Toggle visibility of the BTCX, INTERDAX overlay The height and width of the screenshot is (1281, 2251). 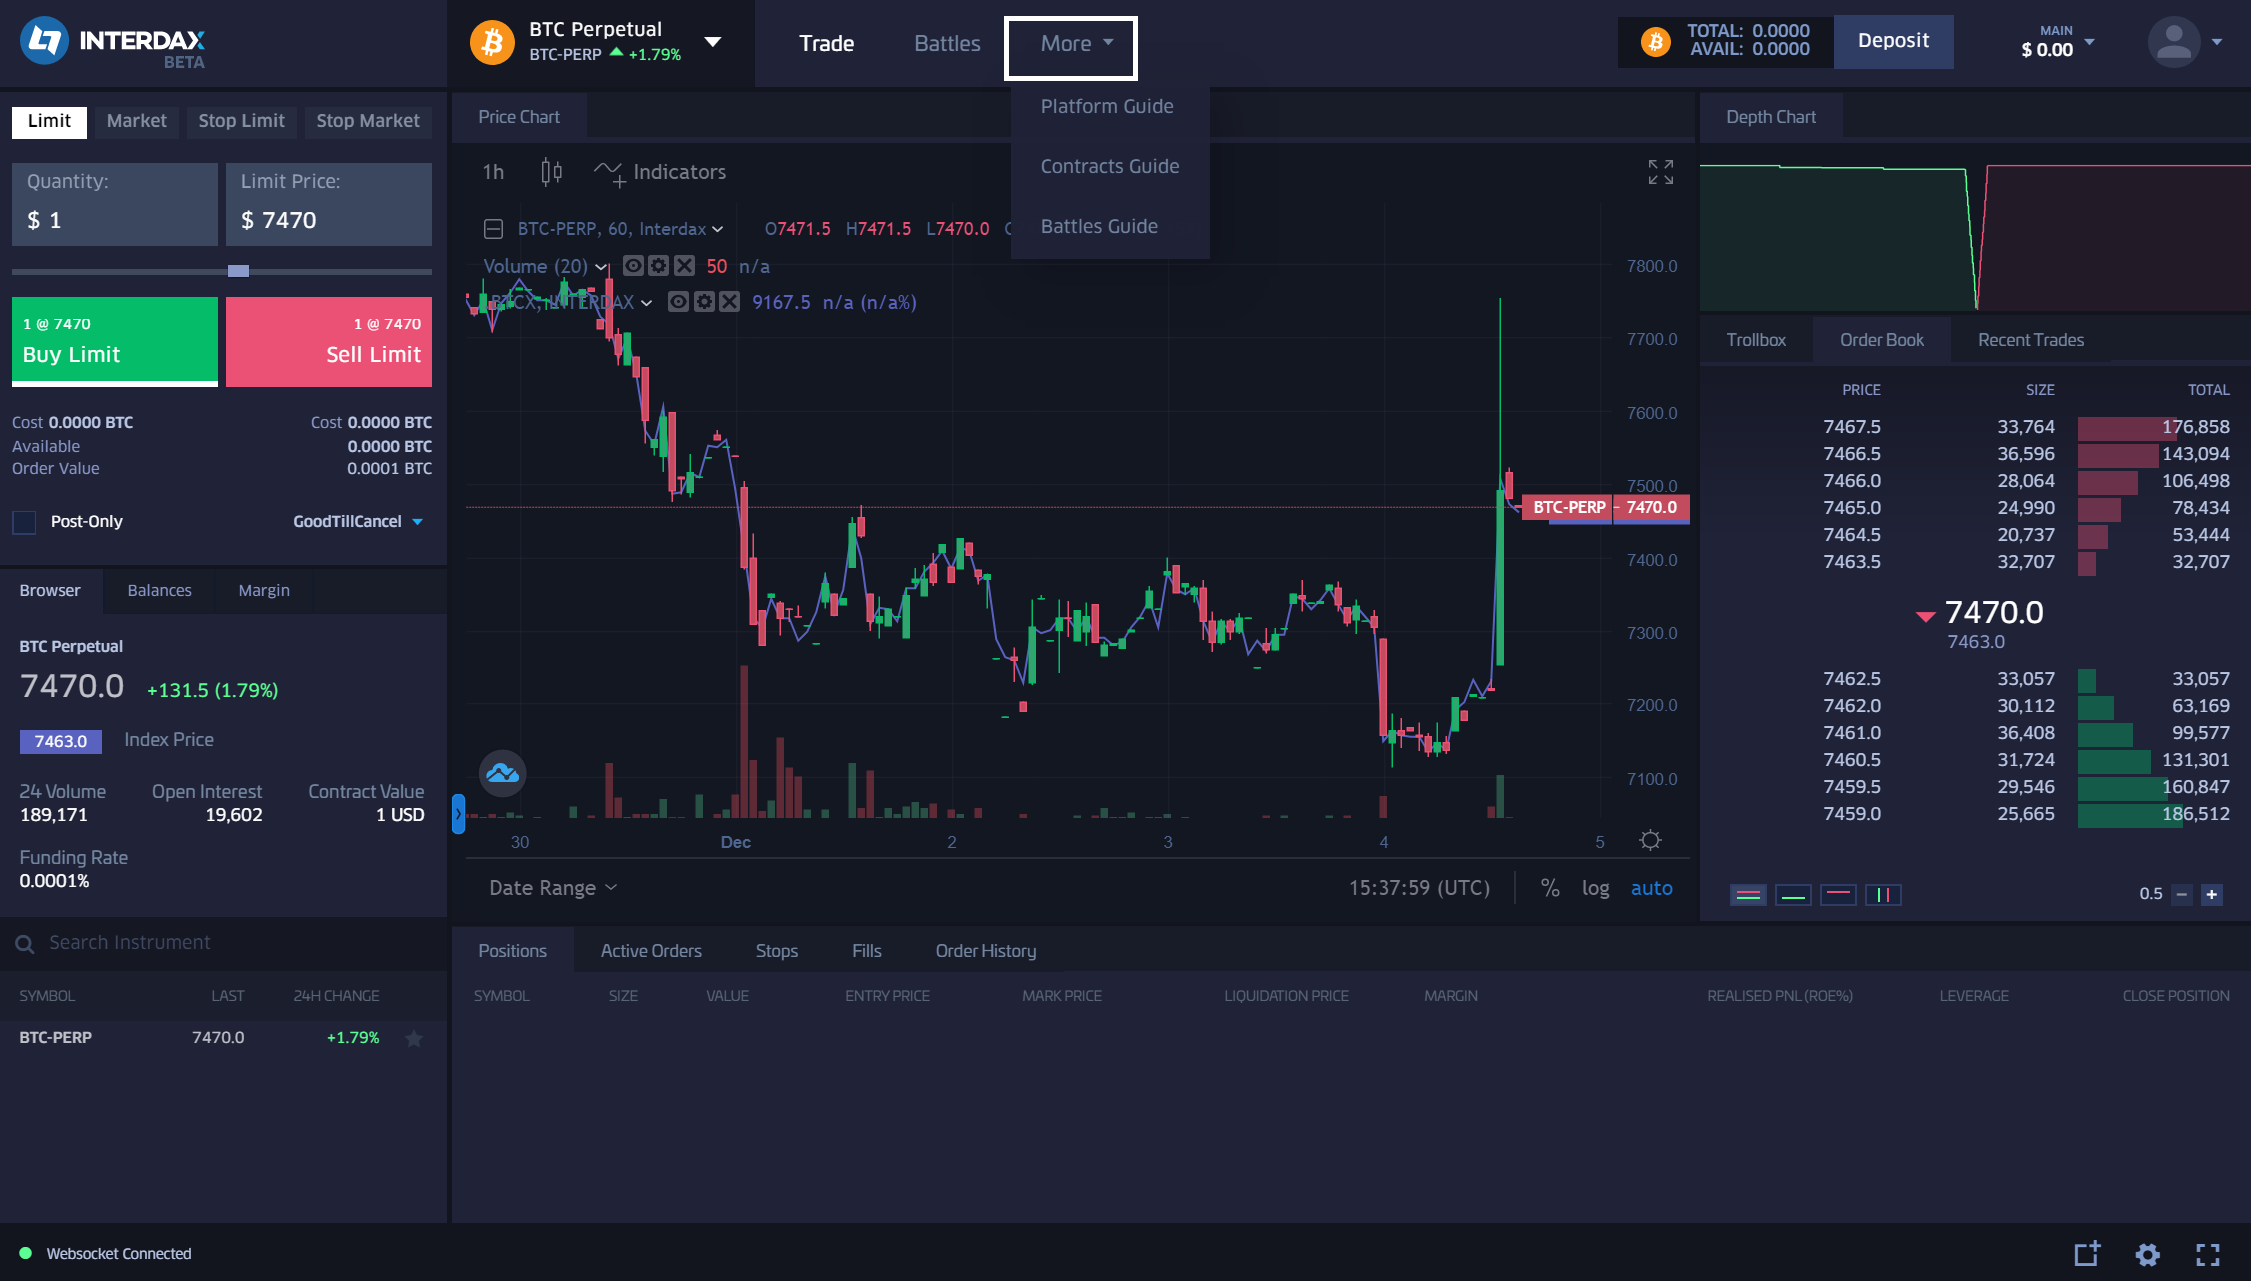(x=678, y=302)
